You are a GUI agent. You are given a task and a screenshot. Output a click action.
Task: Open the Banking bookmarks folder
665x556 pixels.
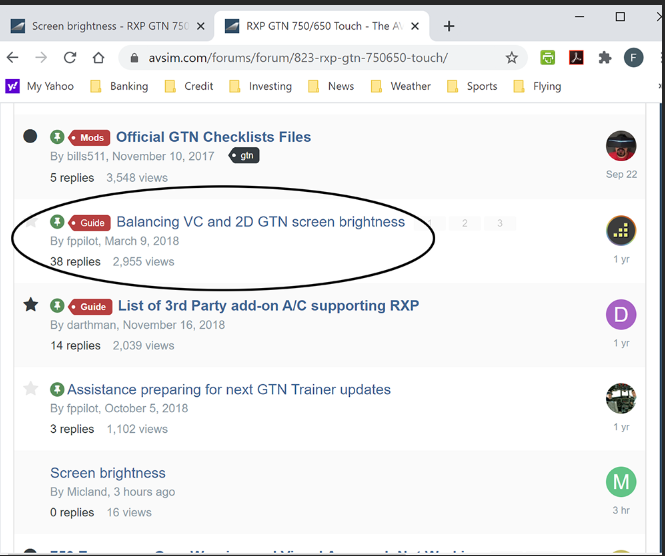pyautogui.click(x=119, y=86)
